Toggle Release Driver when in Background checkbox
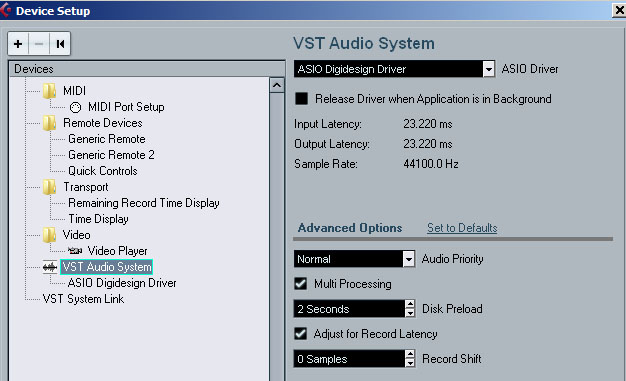Screen dimensions: 626x381 (301, 98)
